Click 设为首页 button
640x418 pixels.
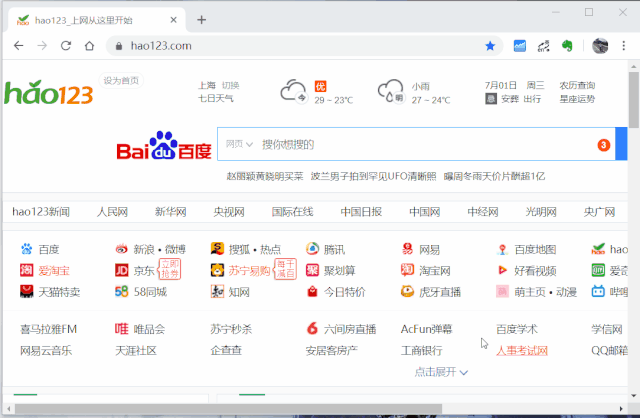point(121,80)
